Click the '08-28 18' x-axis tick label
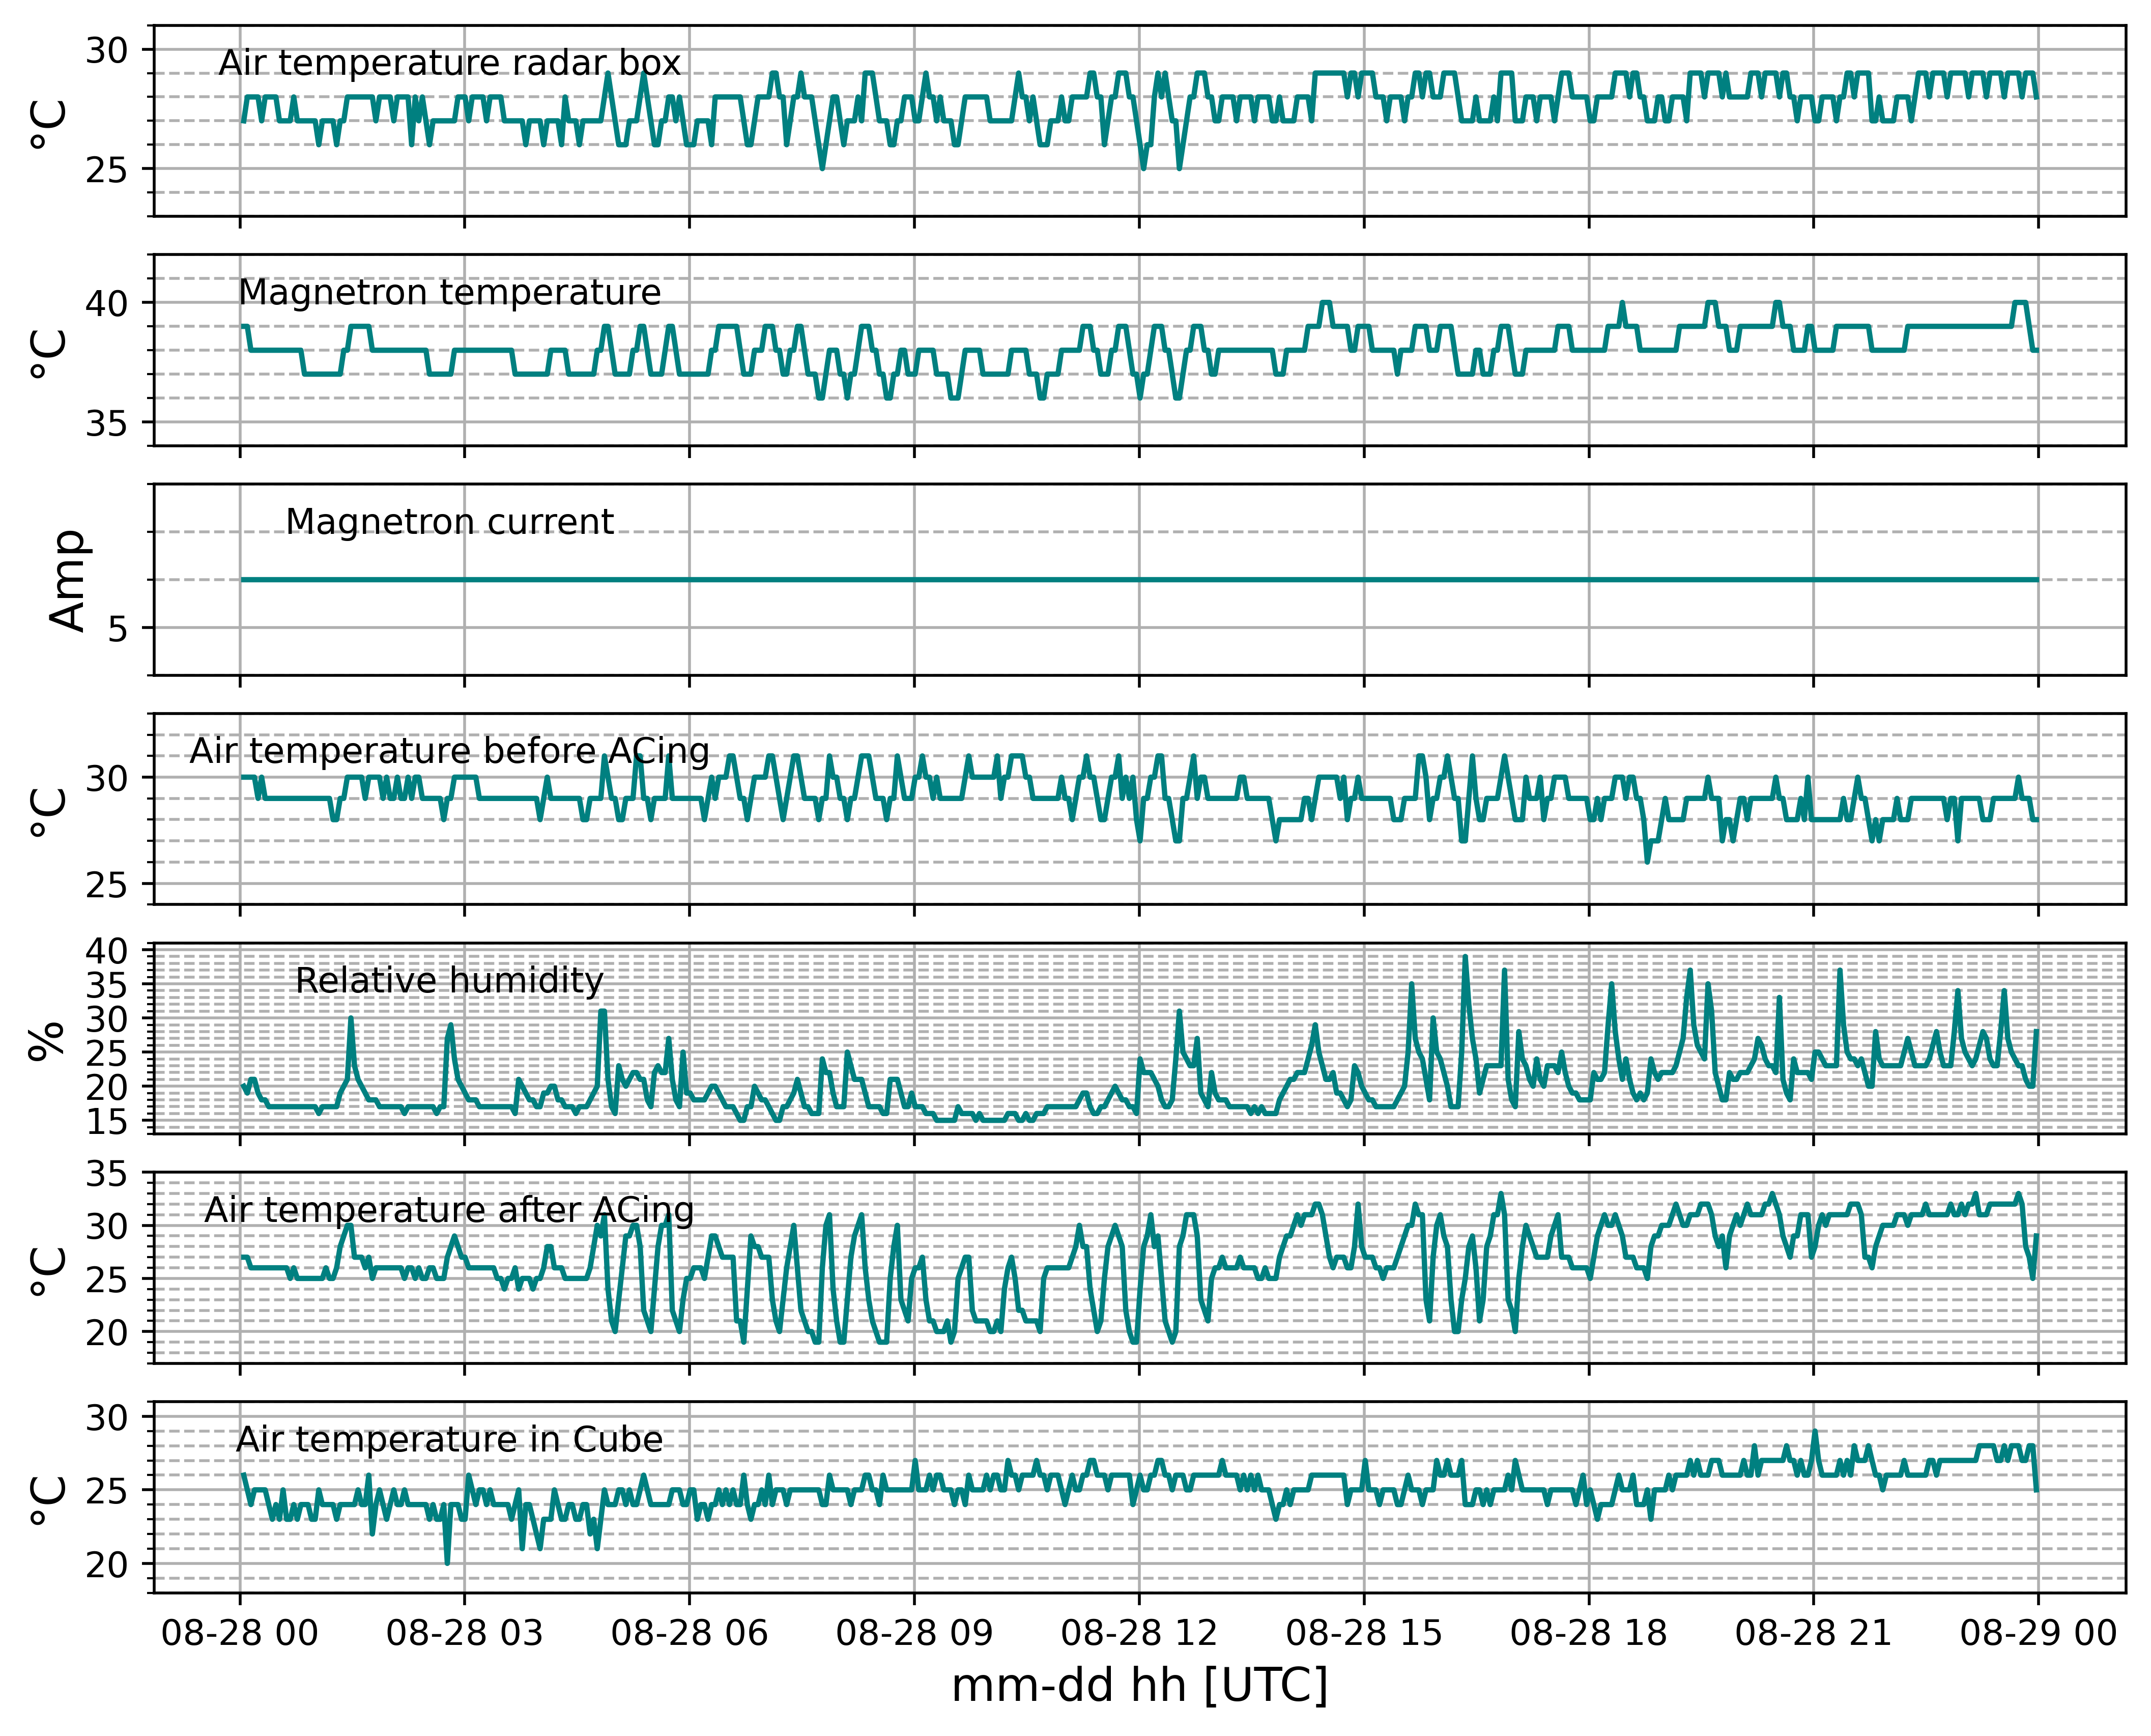This screenshot has width=2151, height=1736. pos(1589,1633)
